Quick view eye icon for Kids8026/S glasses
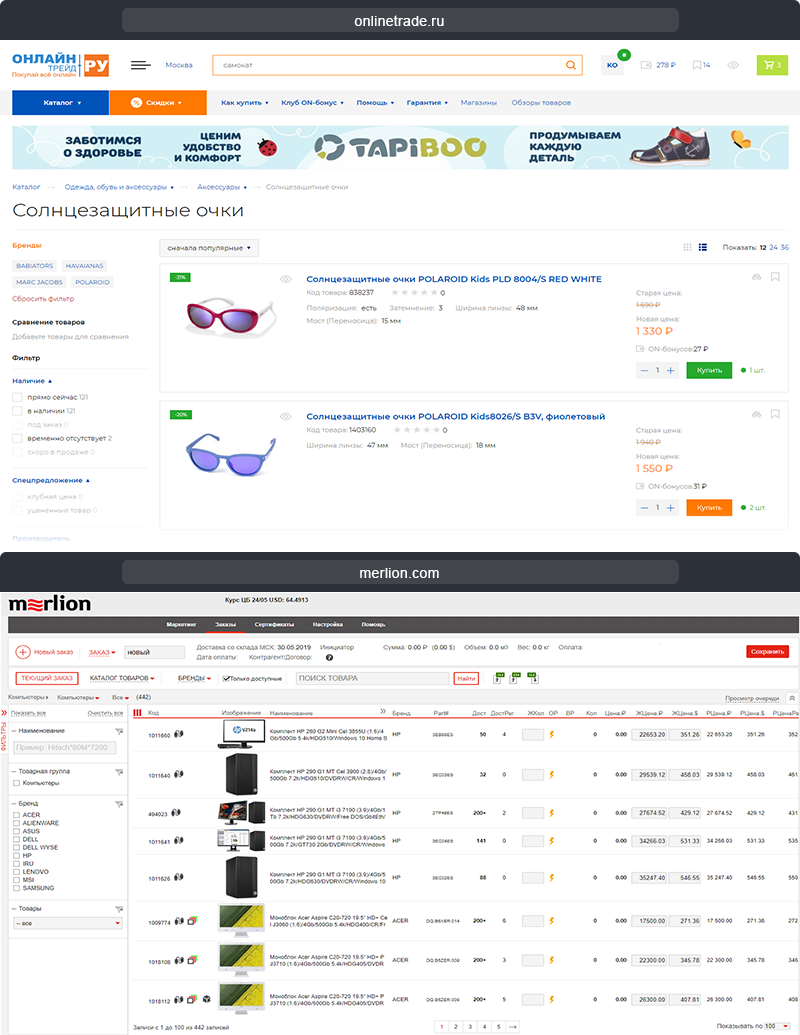The image size is (800, 1035). point(286,417)
